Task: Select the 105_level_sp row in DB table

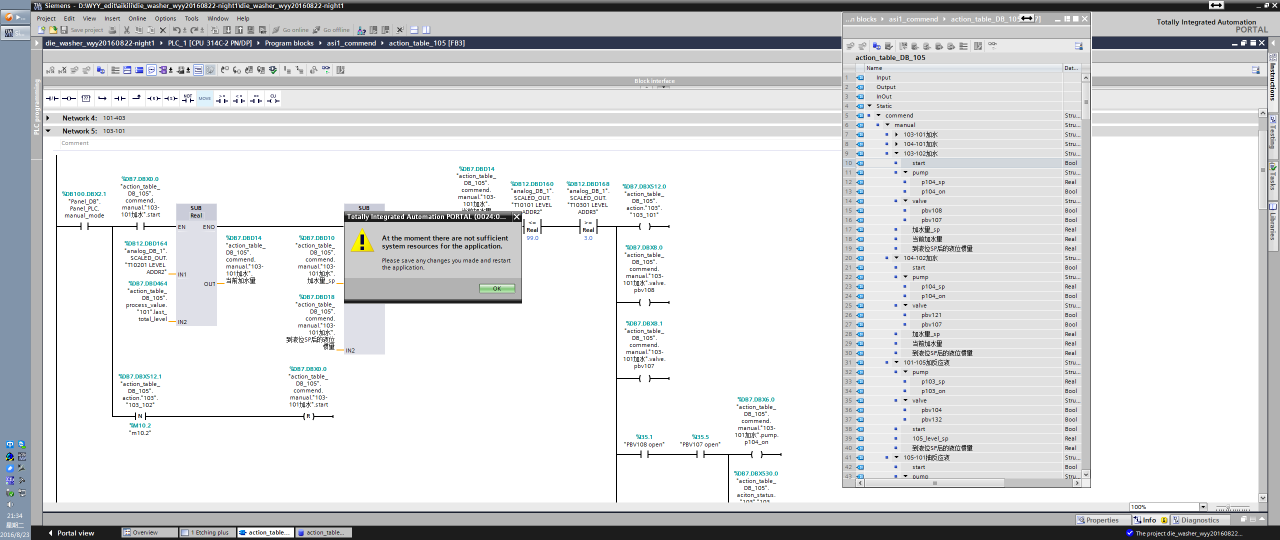Action: pos(961,438)
